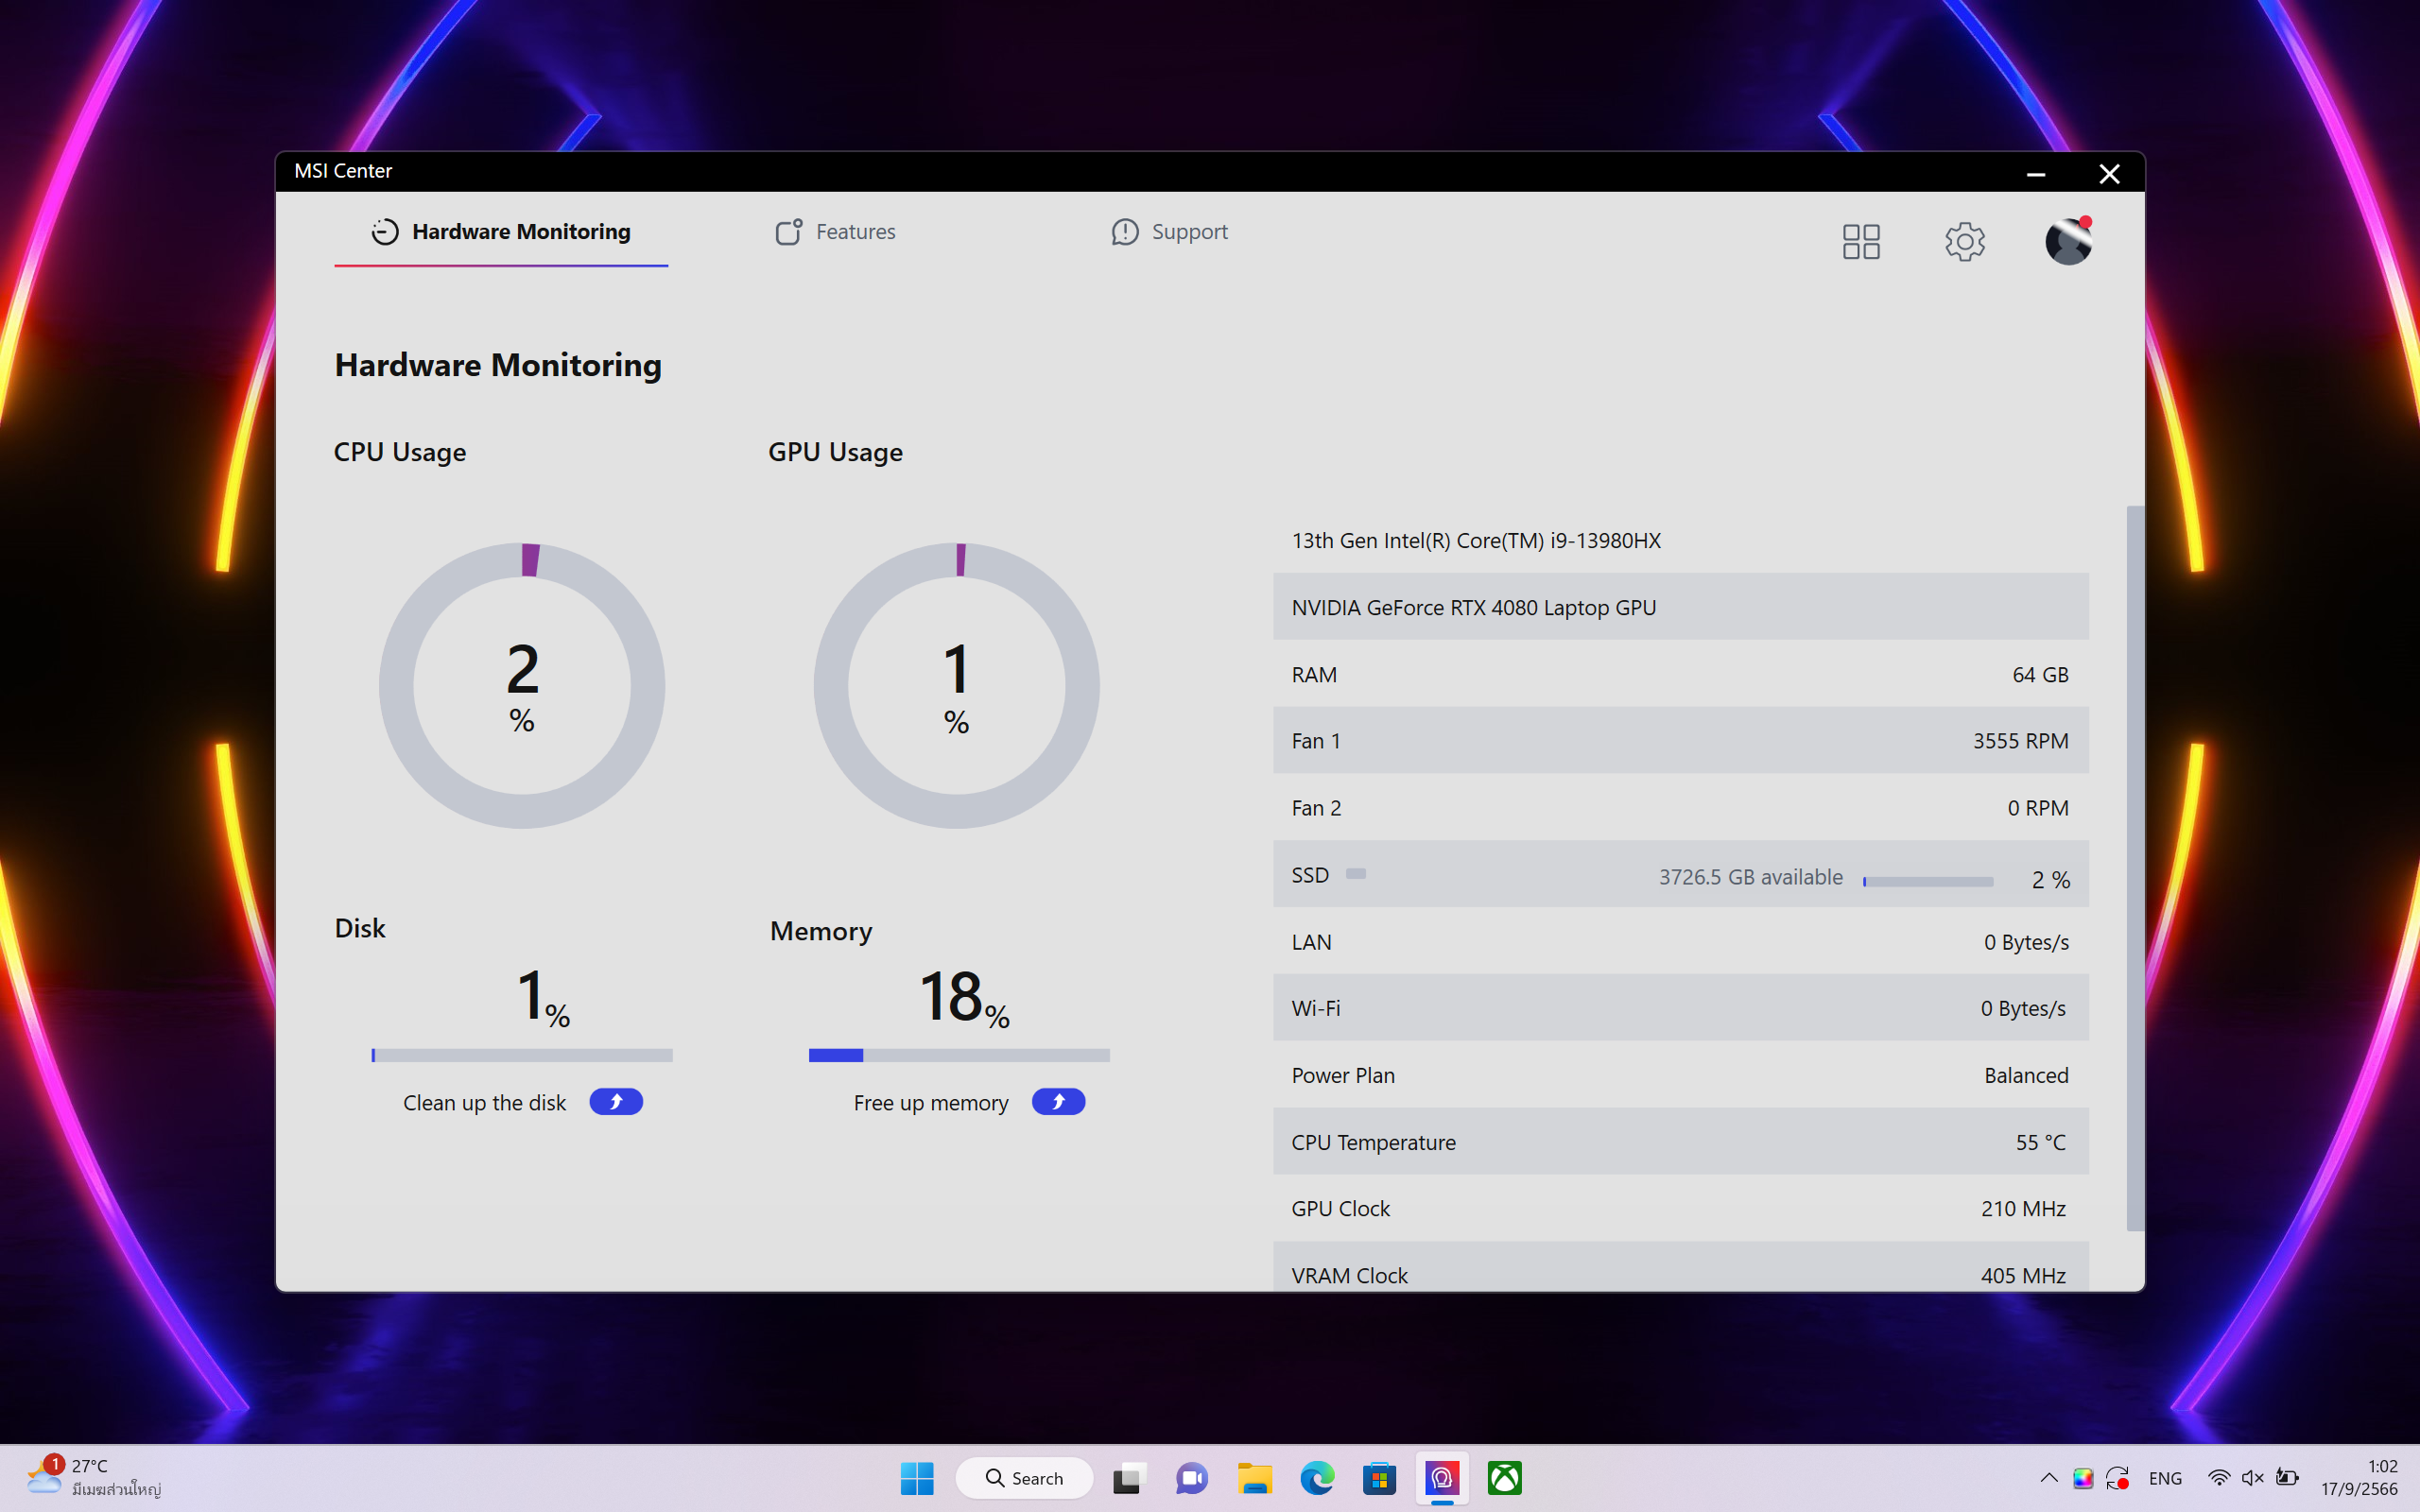Minimize the MSI Center window
2420x1512 pixels.
(2035, 173)
